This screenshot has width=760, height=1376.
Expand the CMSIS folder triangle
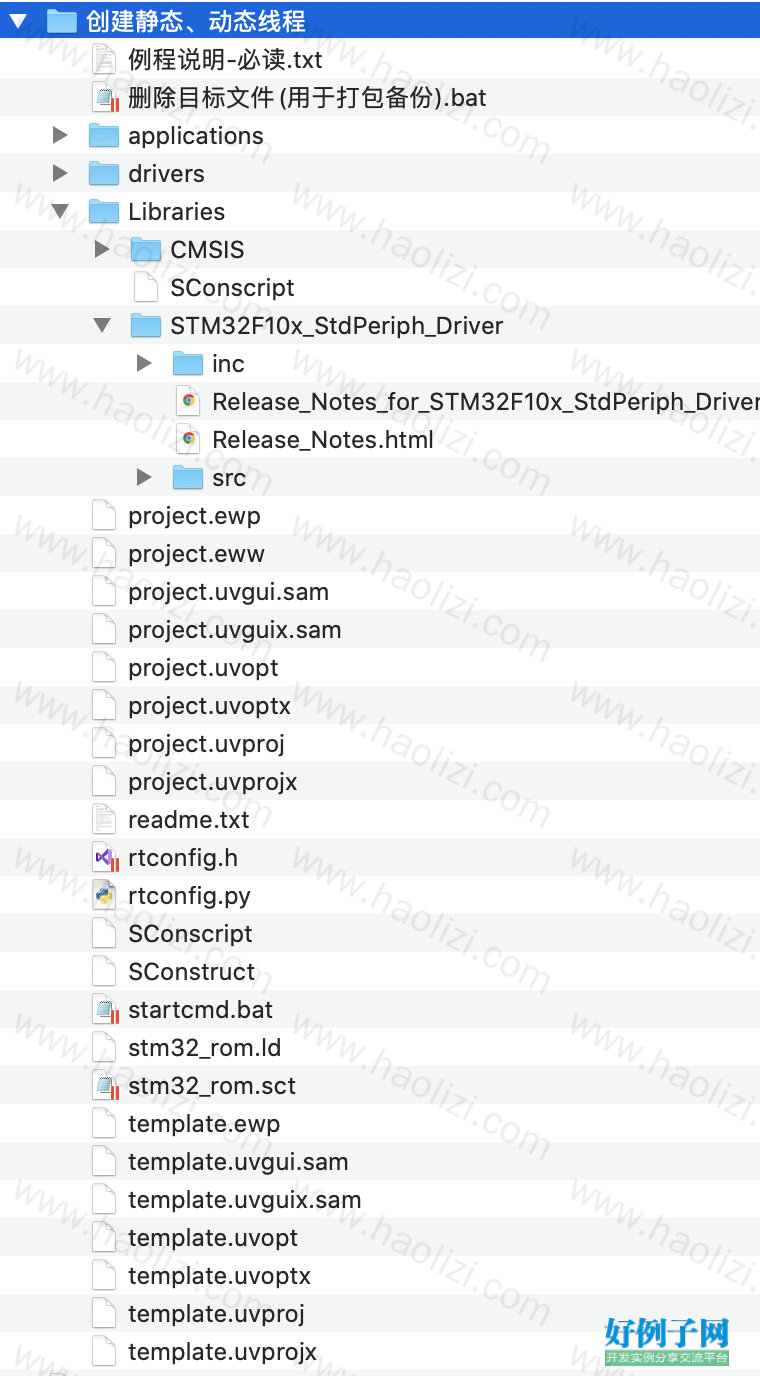pos(102,249)
